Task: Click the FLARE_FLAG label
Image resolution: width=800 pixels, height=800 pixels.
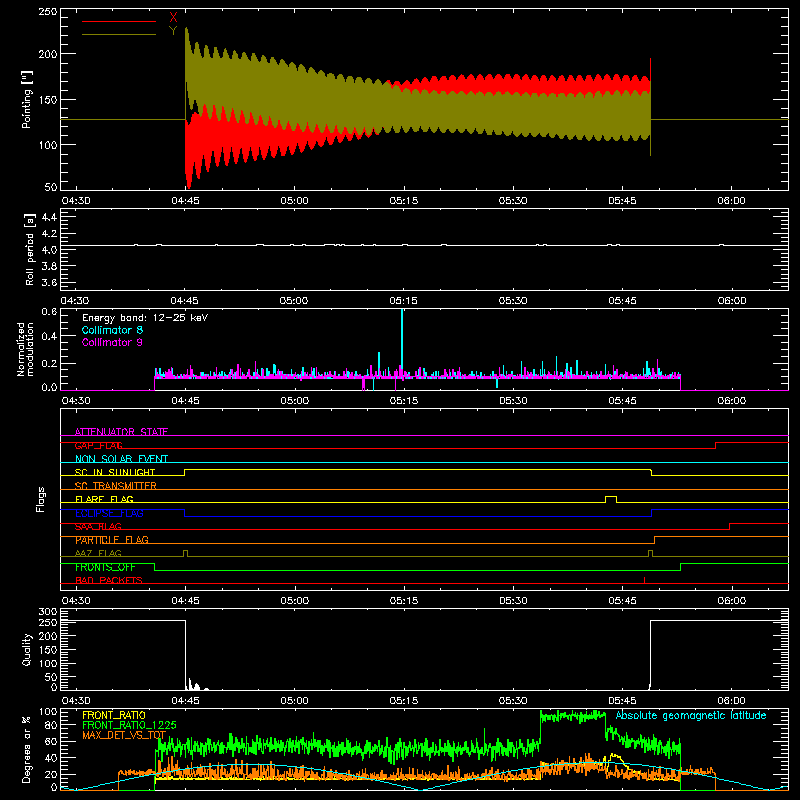Action: (104, 499)
